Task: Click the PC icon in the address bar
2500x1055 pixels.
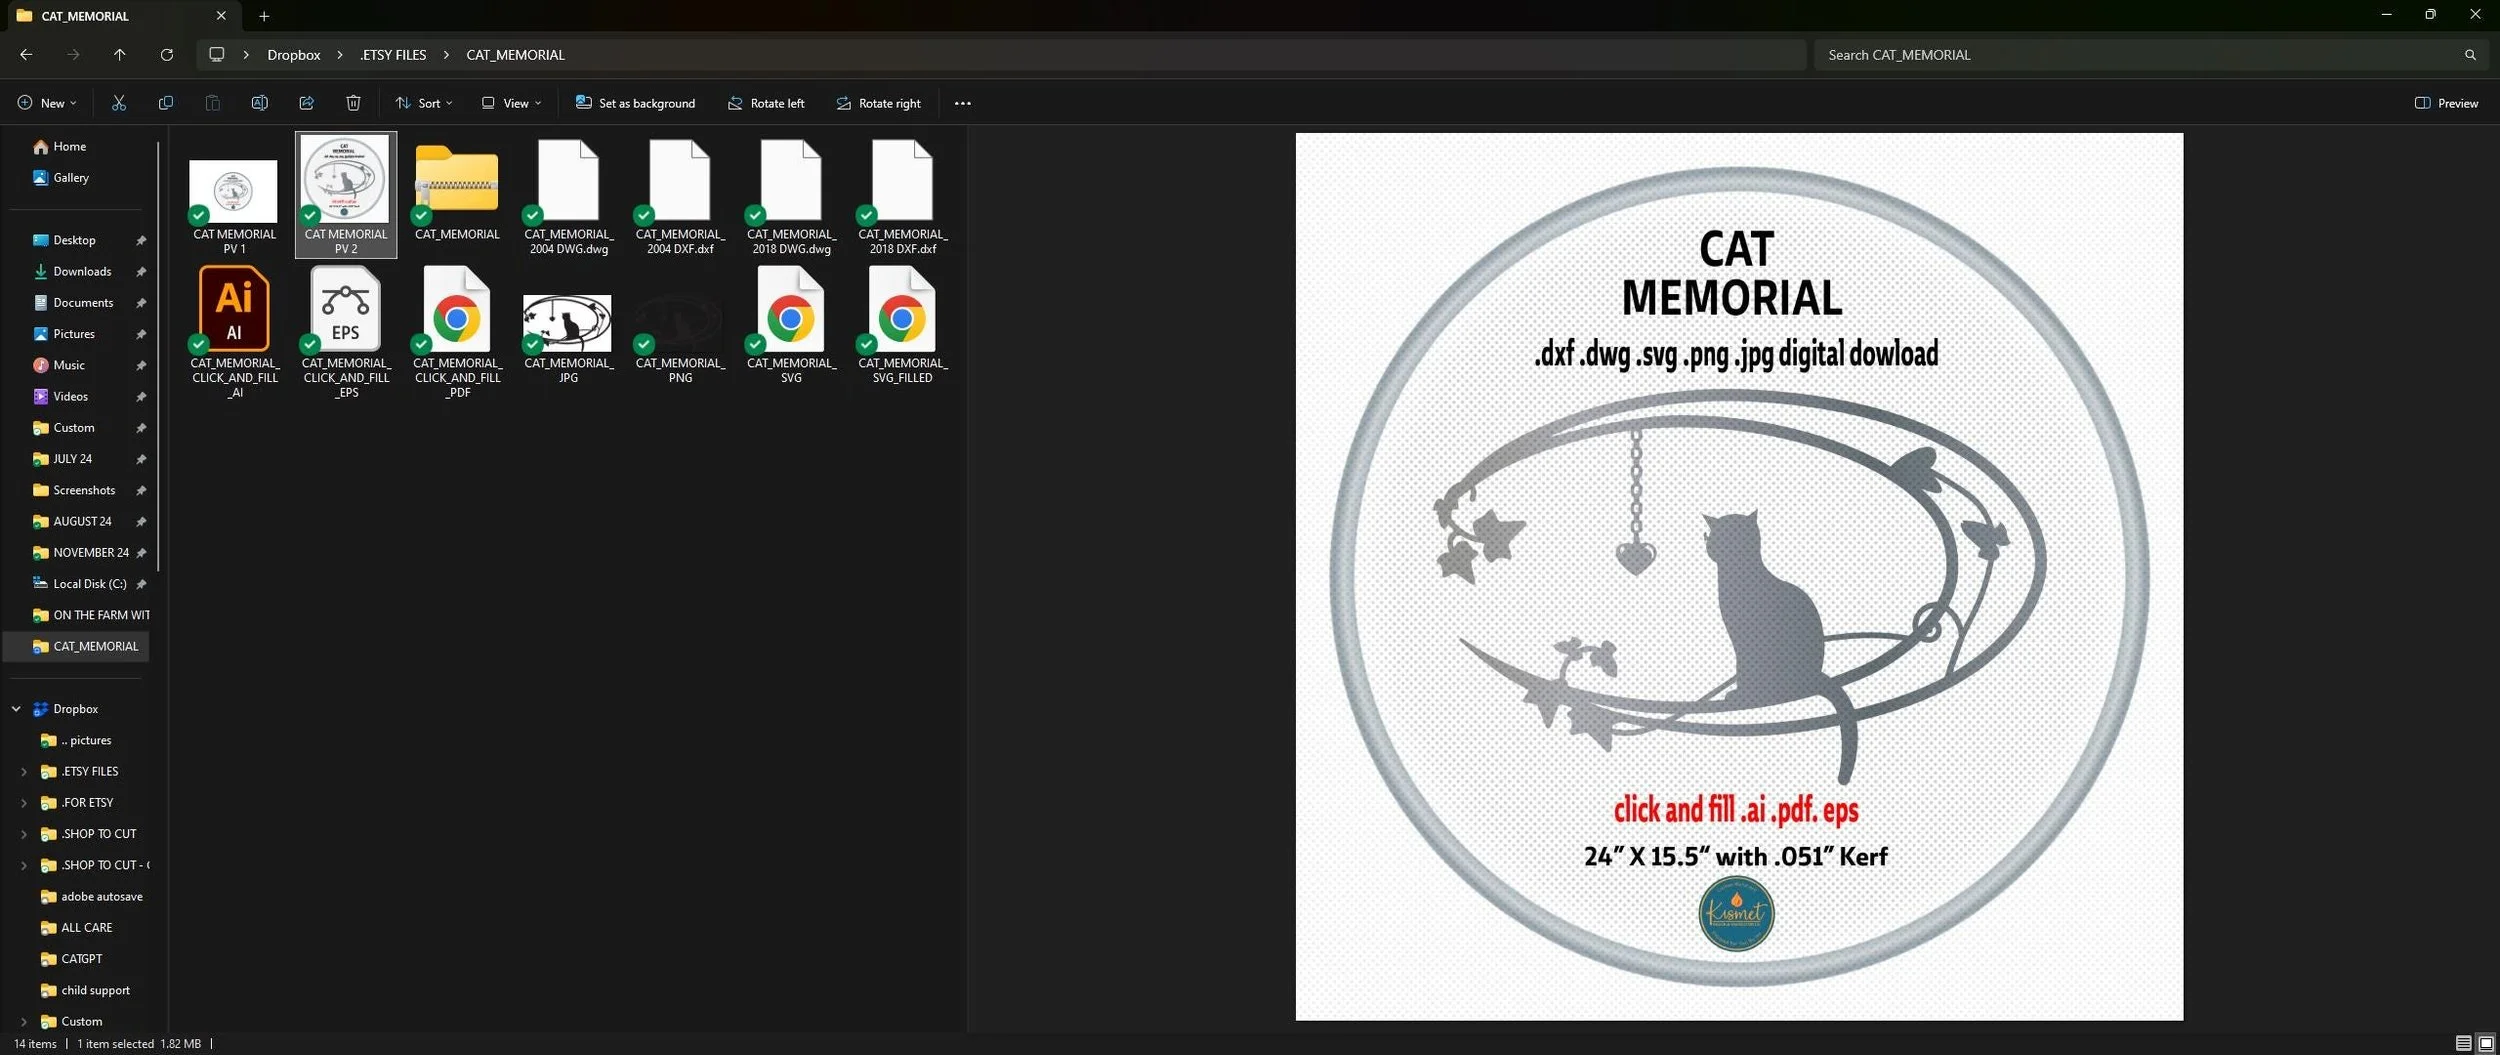Action: pos(216,55)
